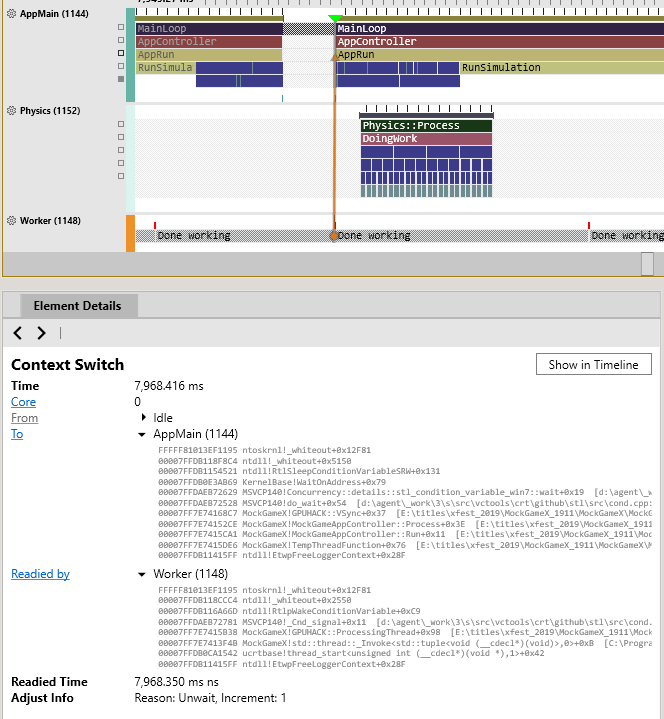Click the green triangle time marker

click(335, 18)
